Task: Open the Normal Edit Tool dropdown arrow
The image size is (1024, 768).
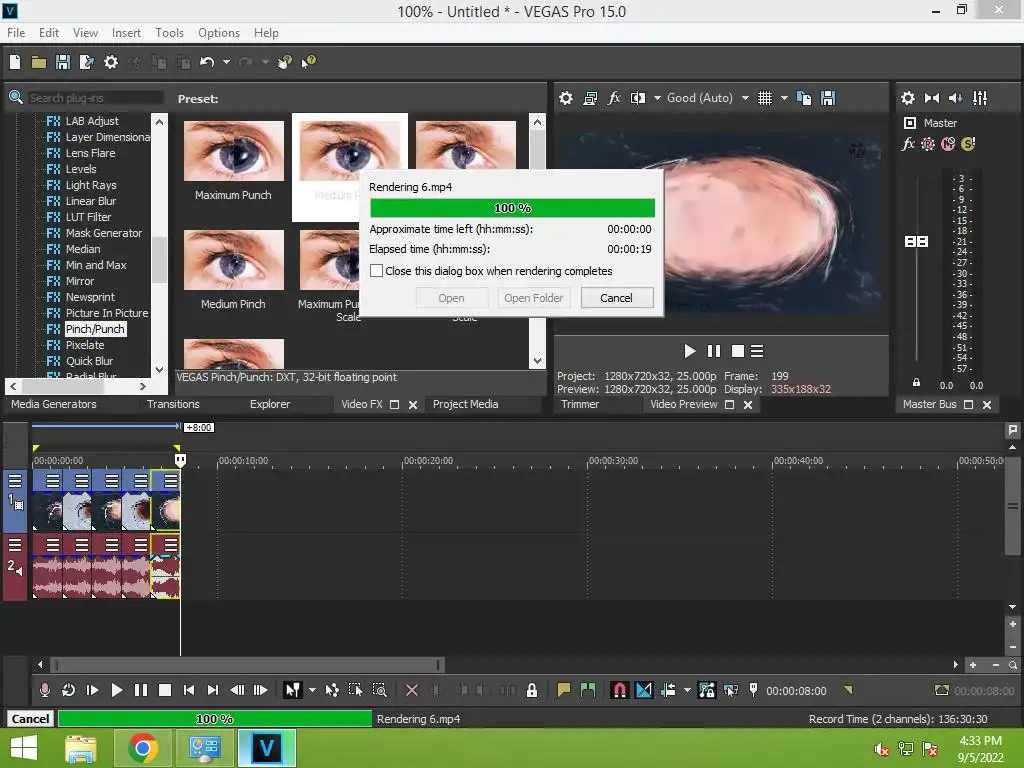Action: [x=312, y=690]
